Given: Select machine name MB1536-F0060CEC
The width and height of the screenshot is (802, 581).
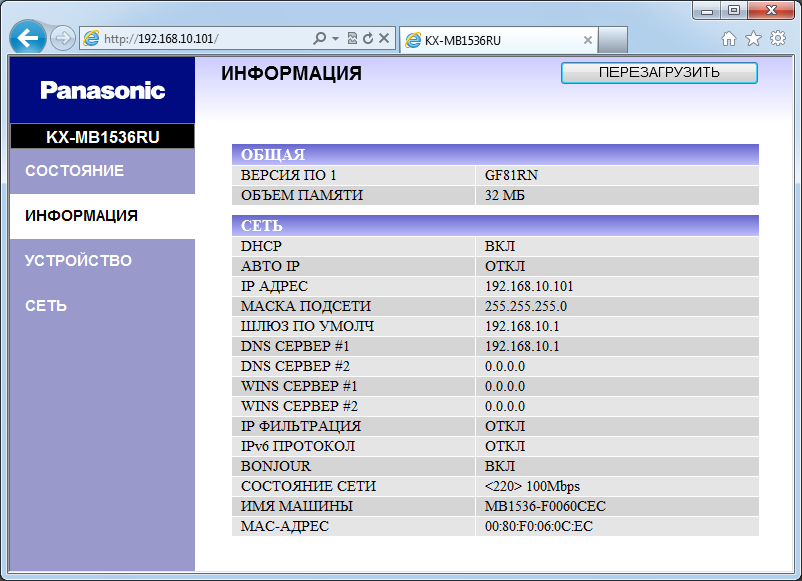Looking at the screenshot, I should tap(545, 505).
